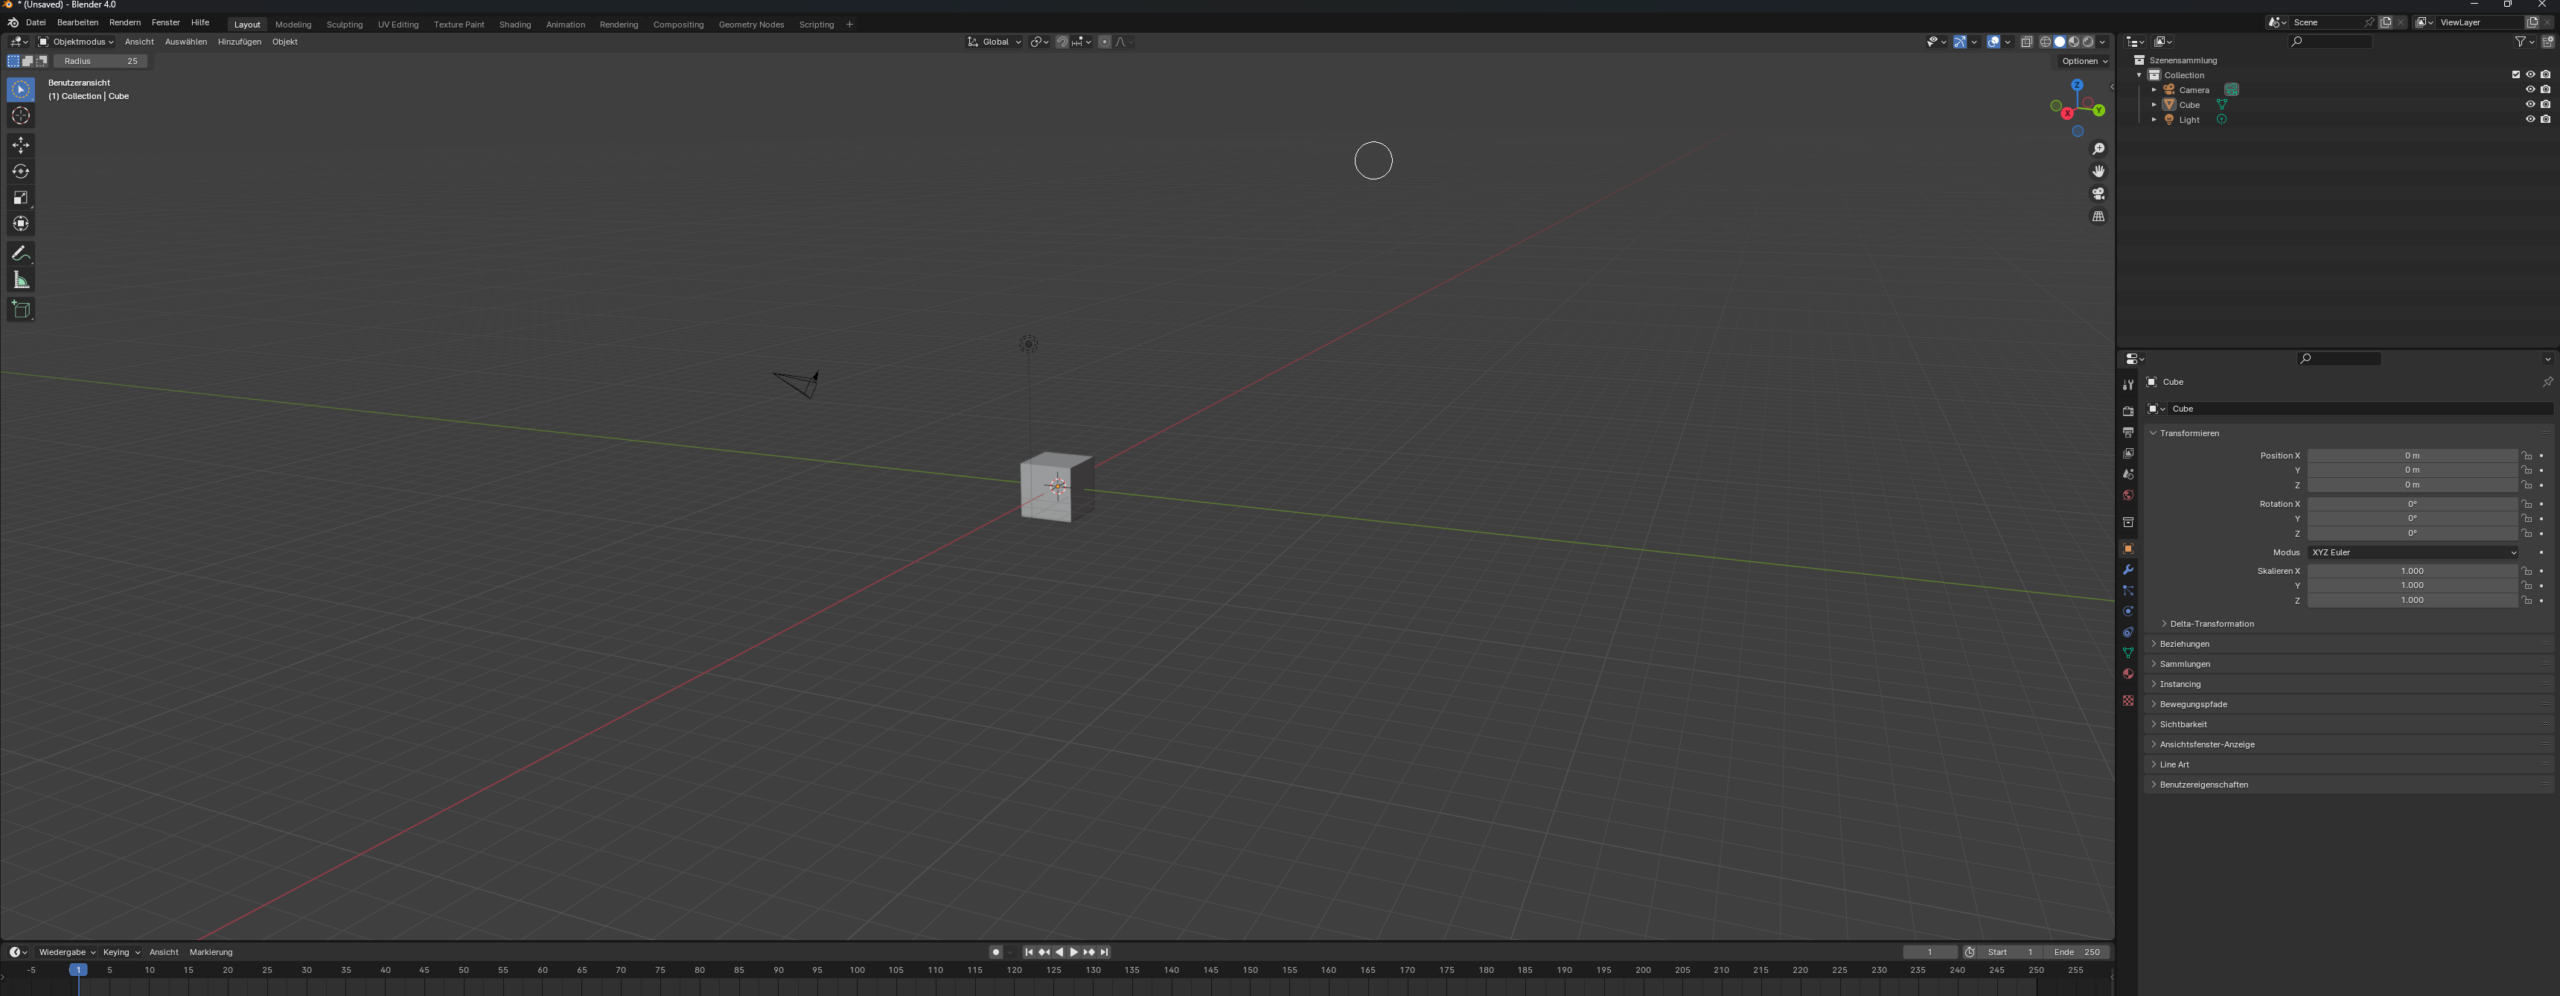Switch to the Shading workspace tab
This screenshot has height=996, width=2560.
515,24
